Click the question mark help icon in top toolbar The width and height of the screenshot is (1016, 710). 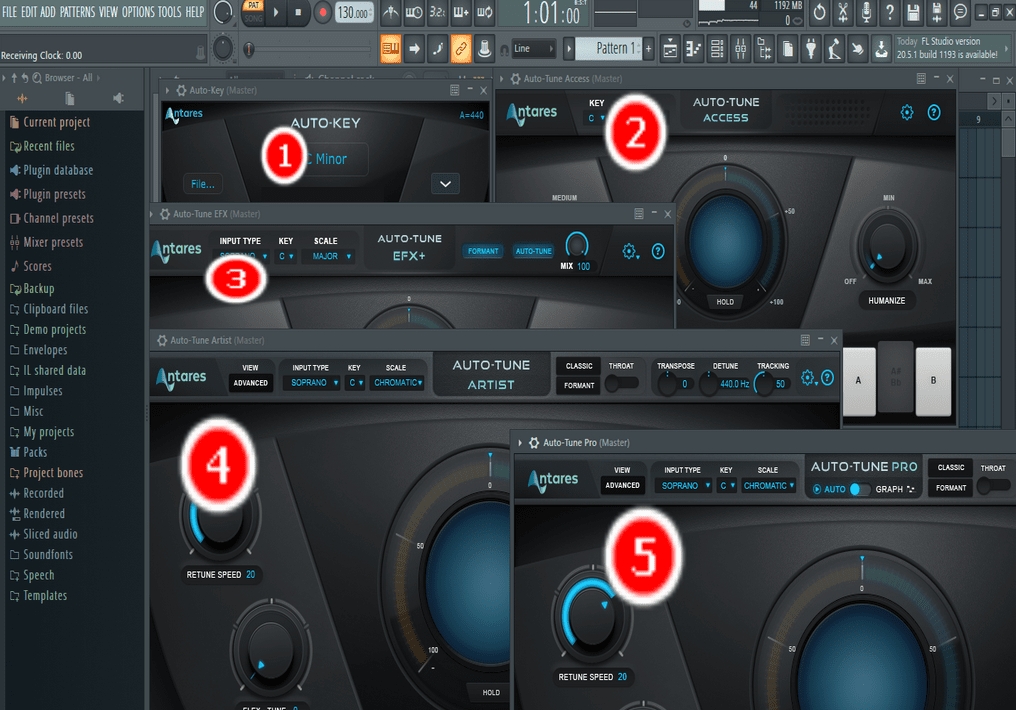click(890, 12)
